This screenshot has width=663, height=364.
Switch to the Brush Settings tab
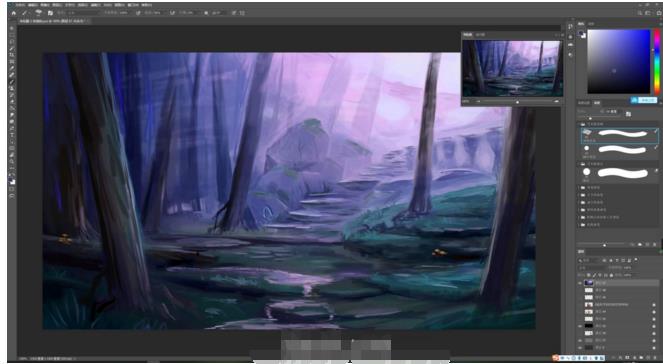(x=584, y=103)
